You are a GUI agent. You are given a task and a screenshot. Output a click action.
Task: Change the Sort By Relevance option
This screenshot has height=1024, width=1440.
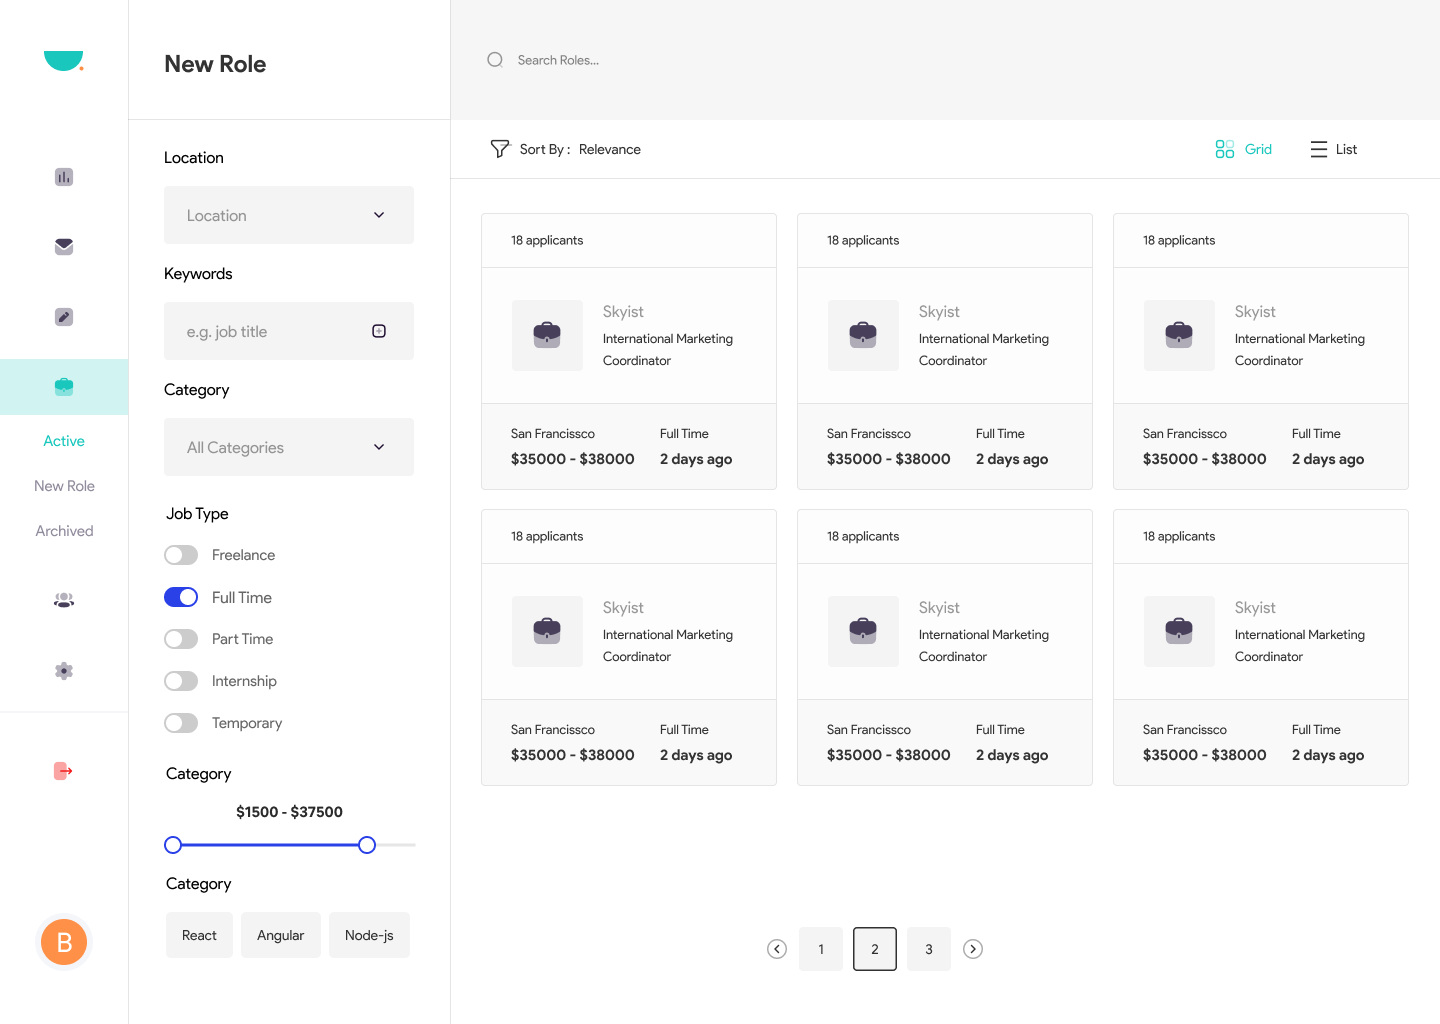coord(609,149)
